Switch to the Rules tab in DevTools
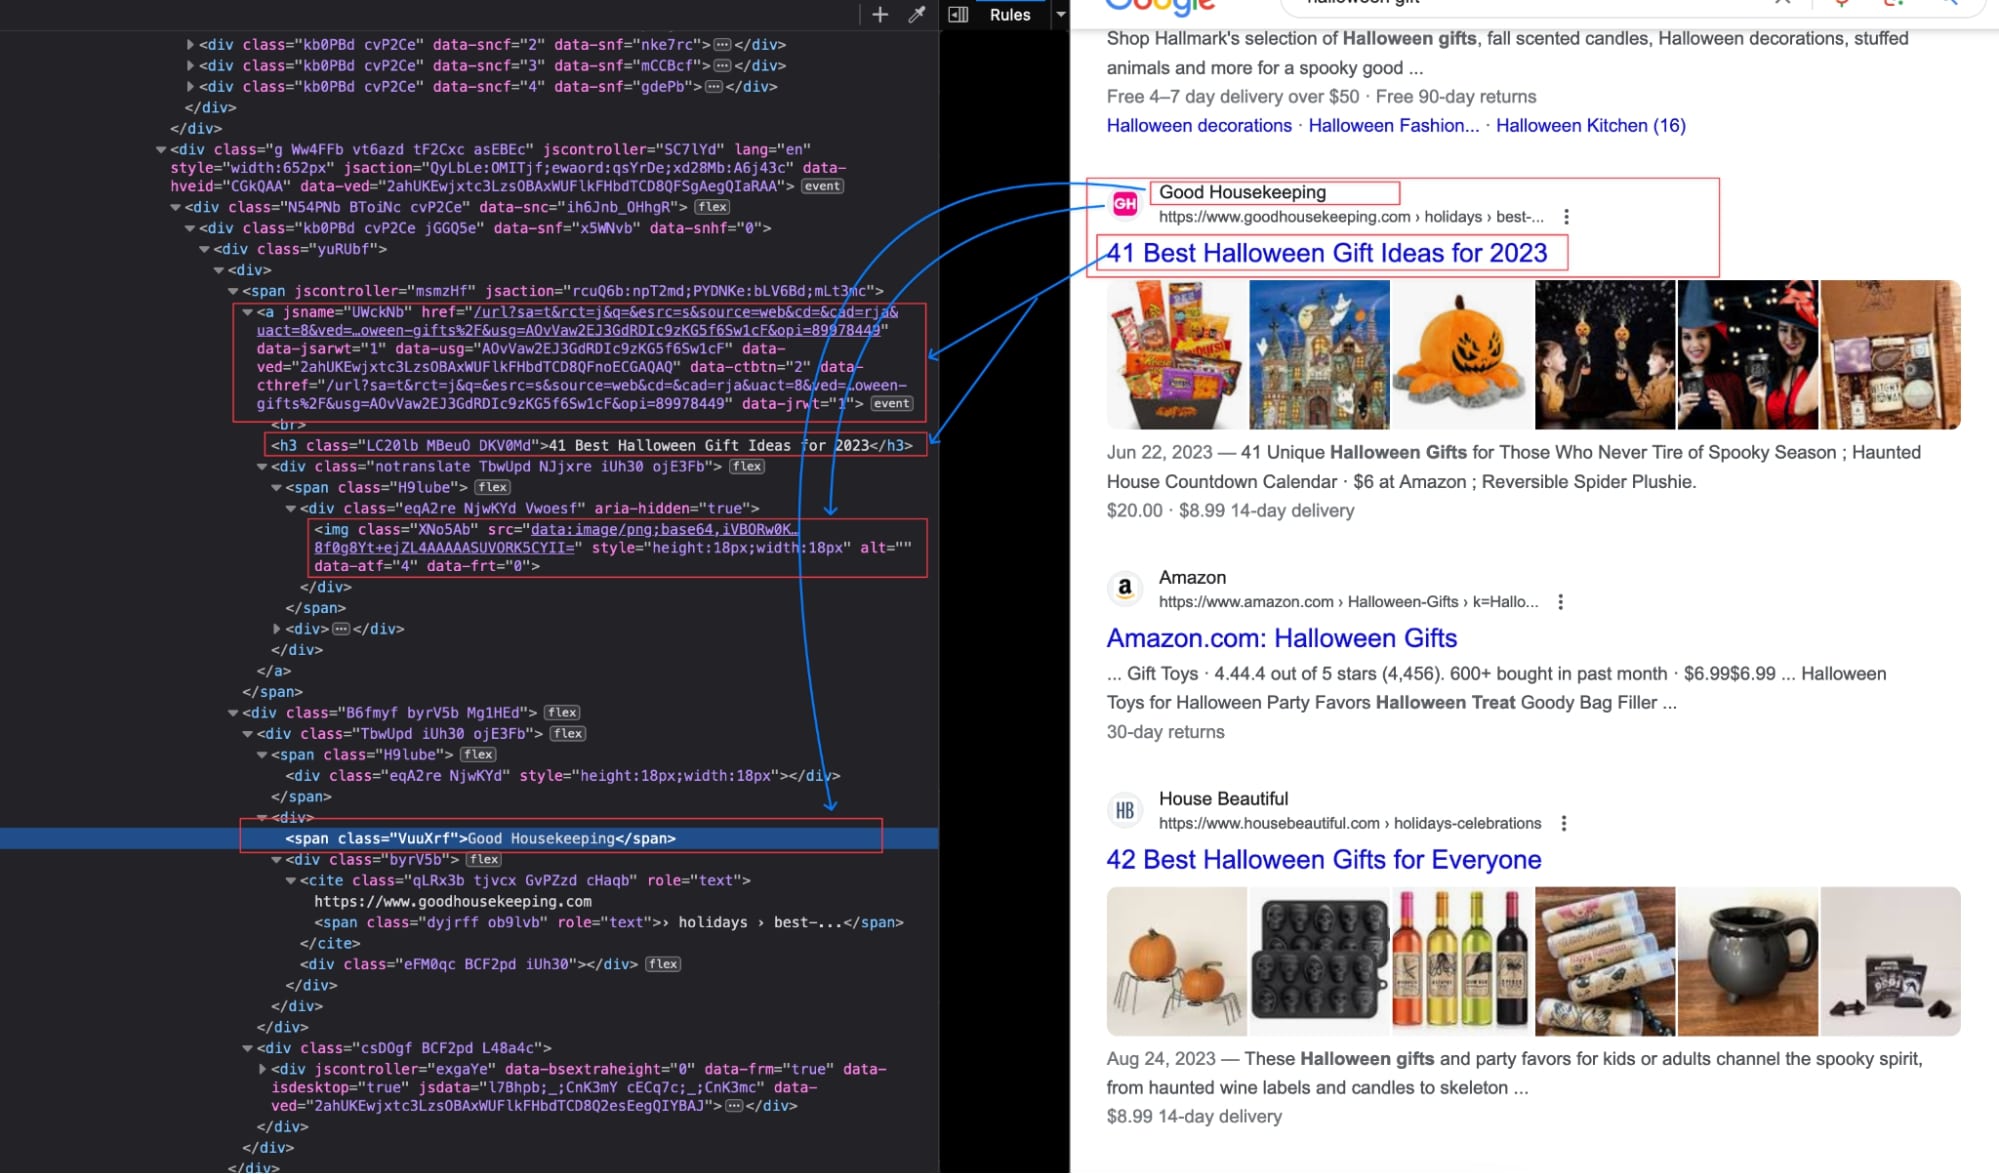Viewport: 1999px width, 1174px height. pyautogui.click(x=1008, y=15)
